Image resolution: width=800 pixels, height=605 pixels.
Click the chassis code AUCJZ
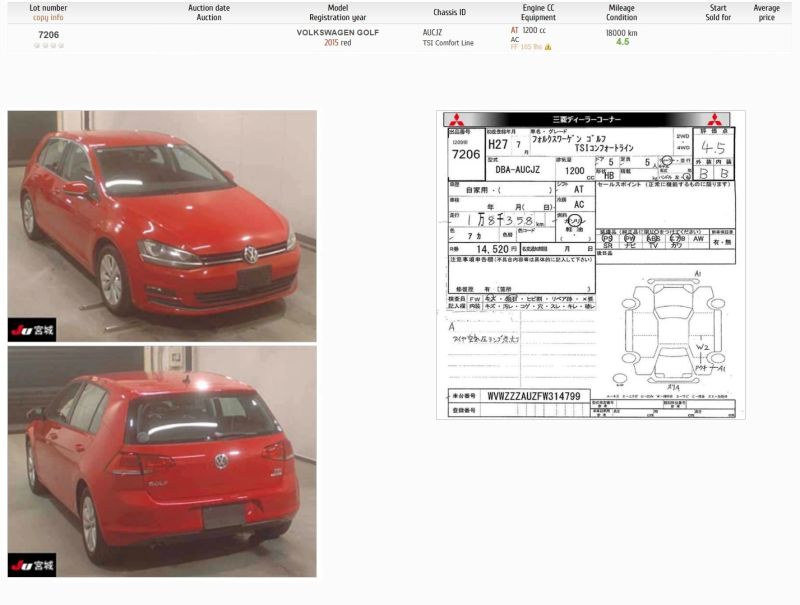point(432,32)
